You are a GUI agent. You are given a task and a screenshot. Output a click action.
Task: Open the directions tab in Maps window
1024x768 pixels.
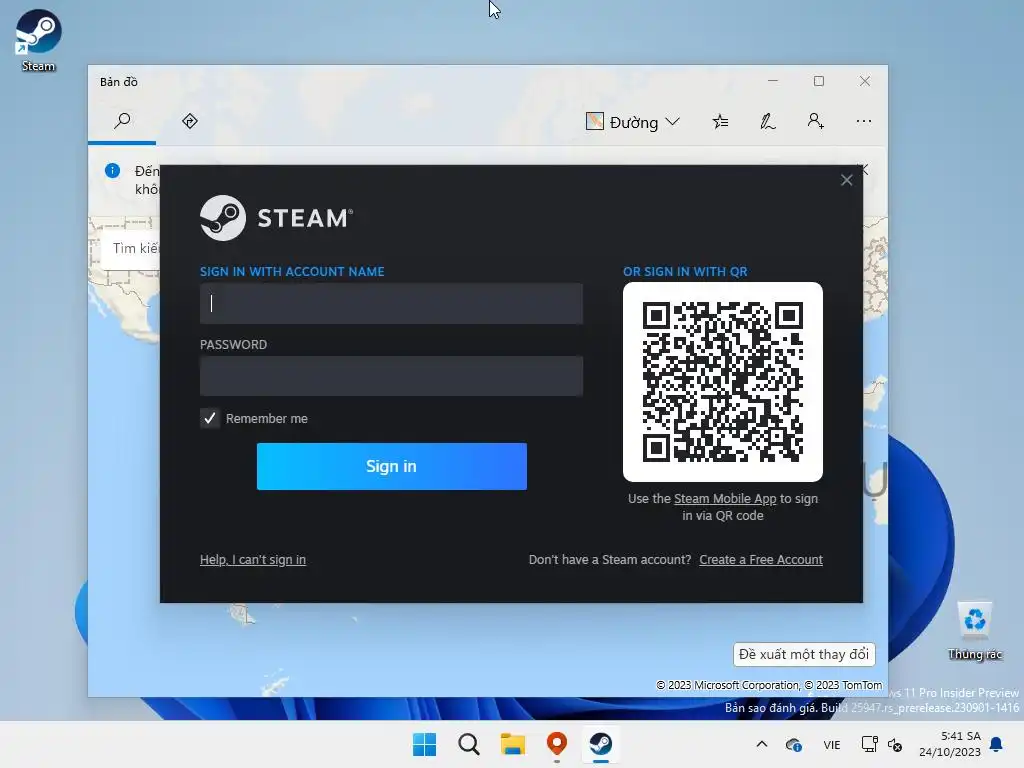[x=189, y=121]
